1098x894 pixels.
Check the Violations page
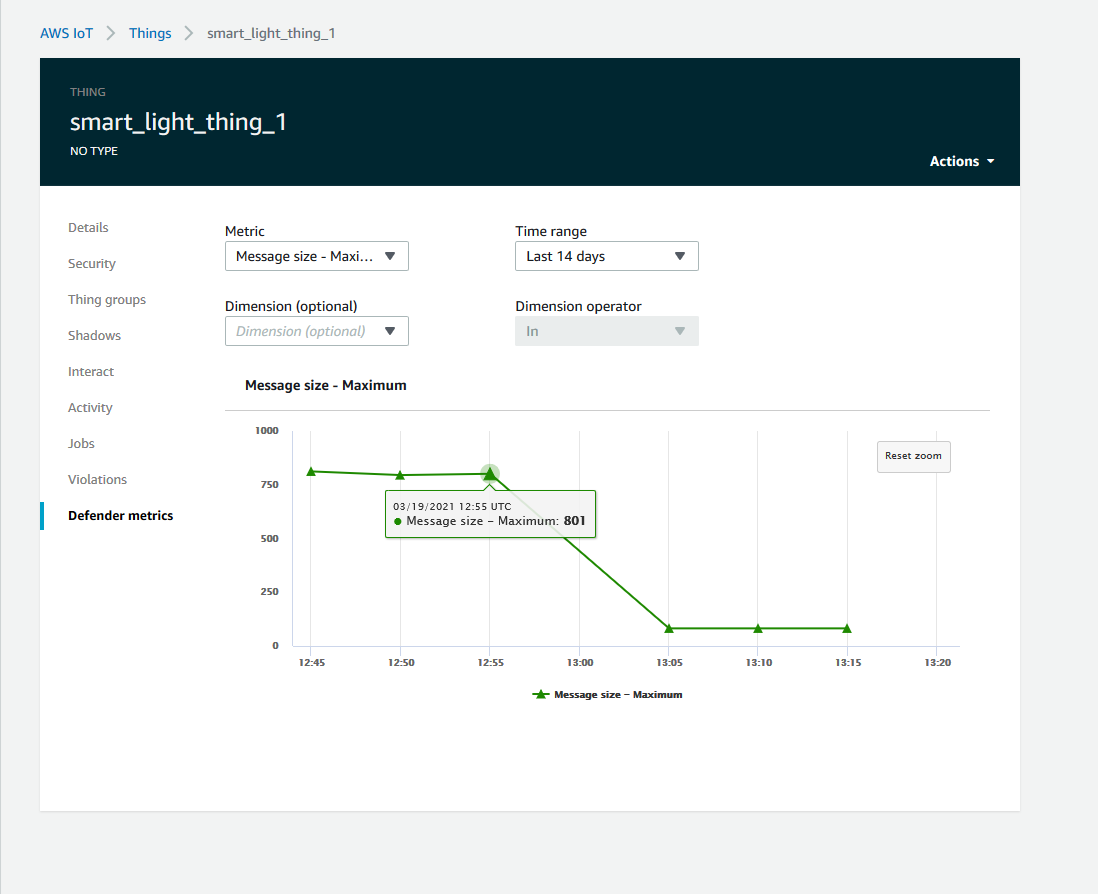pos(97,479)
